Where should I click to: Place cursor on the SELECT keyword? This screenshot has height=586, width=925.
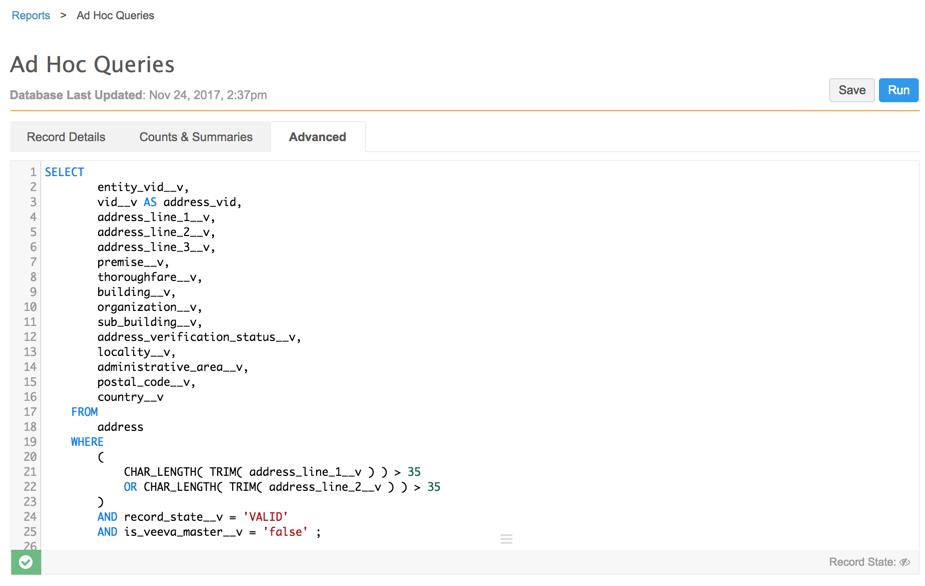click(x=65, y=172)
